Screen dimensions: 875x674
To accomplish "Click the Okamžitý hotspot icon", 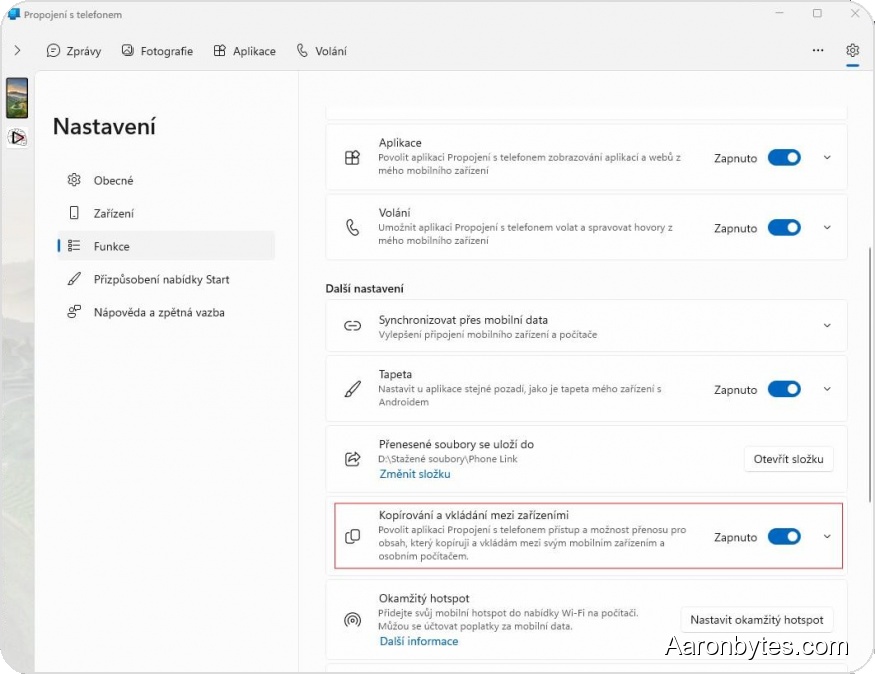I will point(352,619).
